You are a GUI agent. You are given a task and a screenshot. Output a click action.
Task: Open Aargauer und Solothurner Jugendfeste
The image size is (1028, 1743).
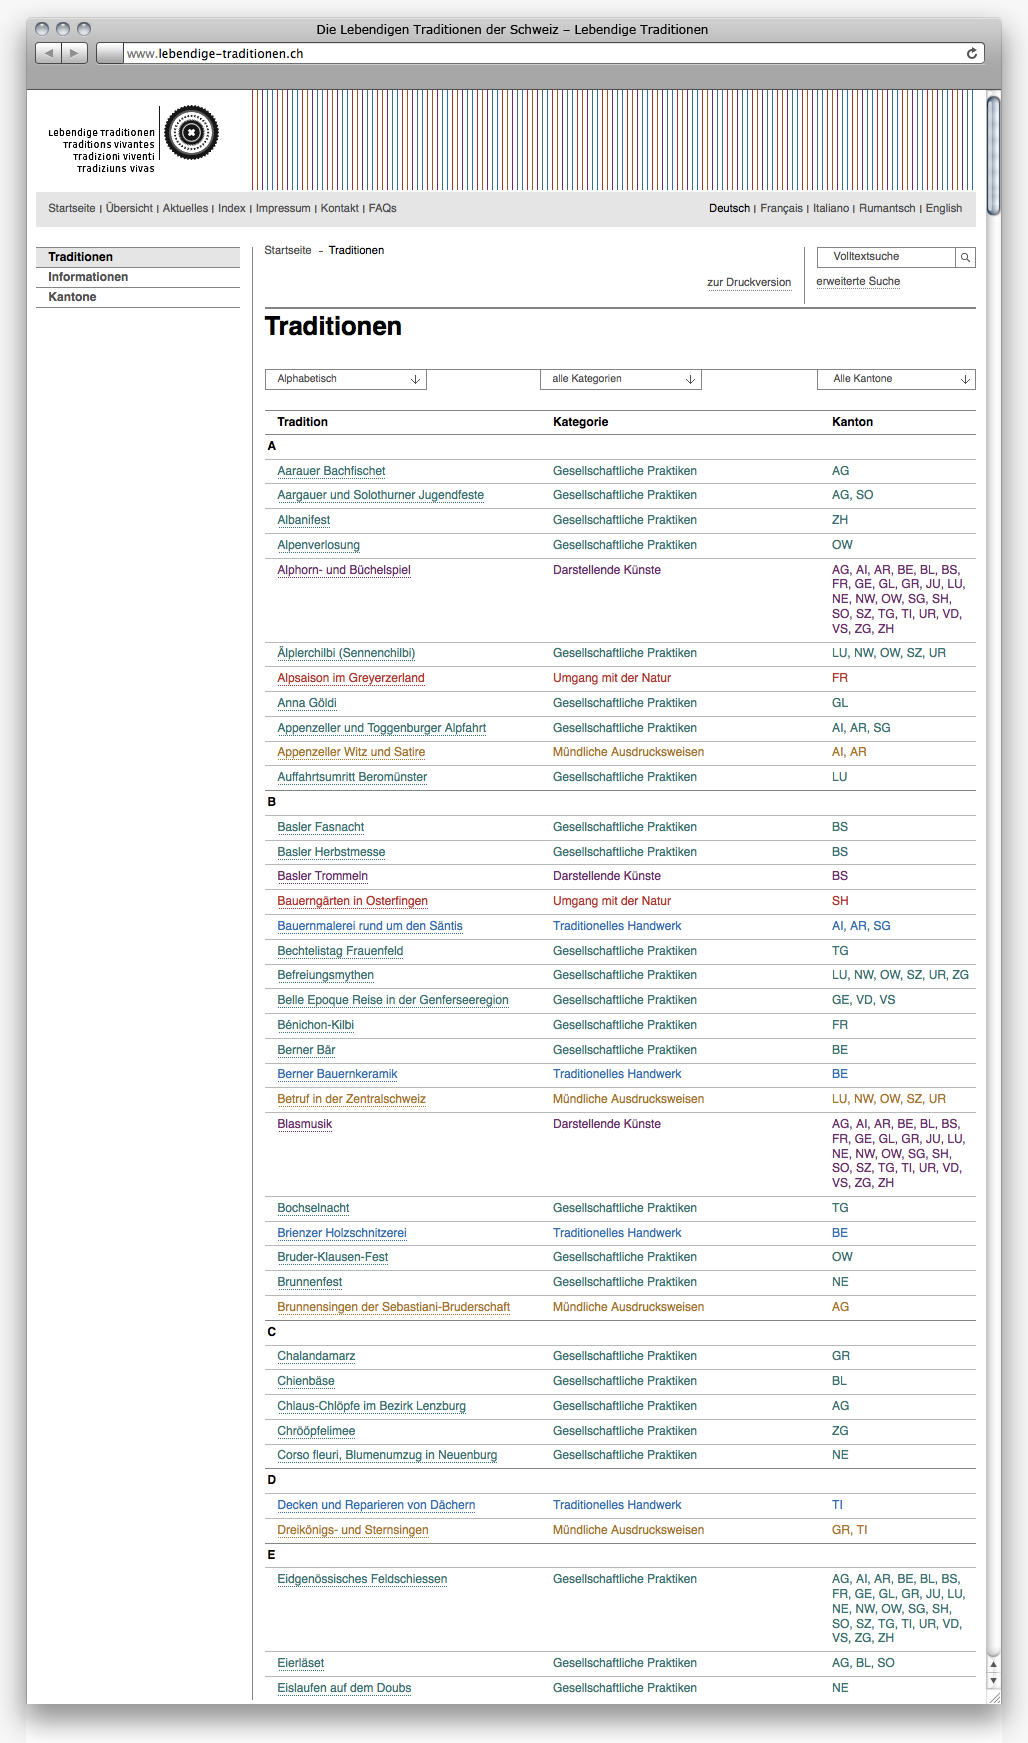pos(380,495)
